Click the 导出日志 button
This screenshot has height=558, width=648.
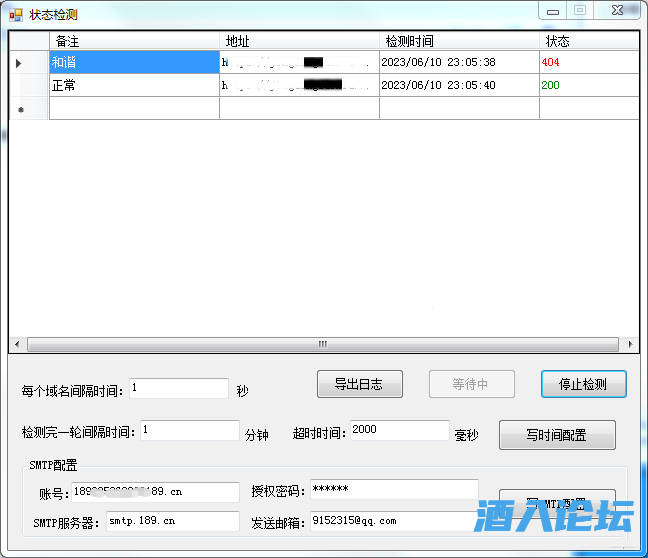click(360, 384)
